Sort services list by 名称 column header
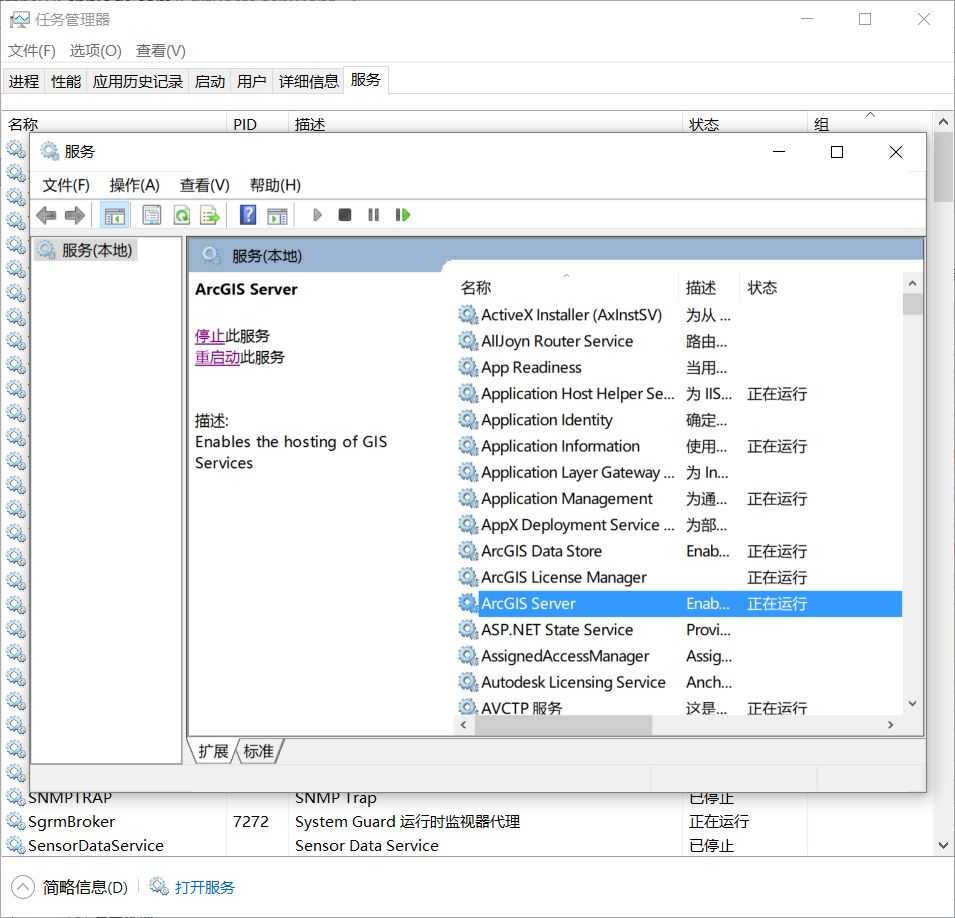 tap(566, 288)
